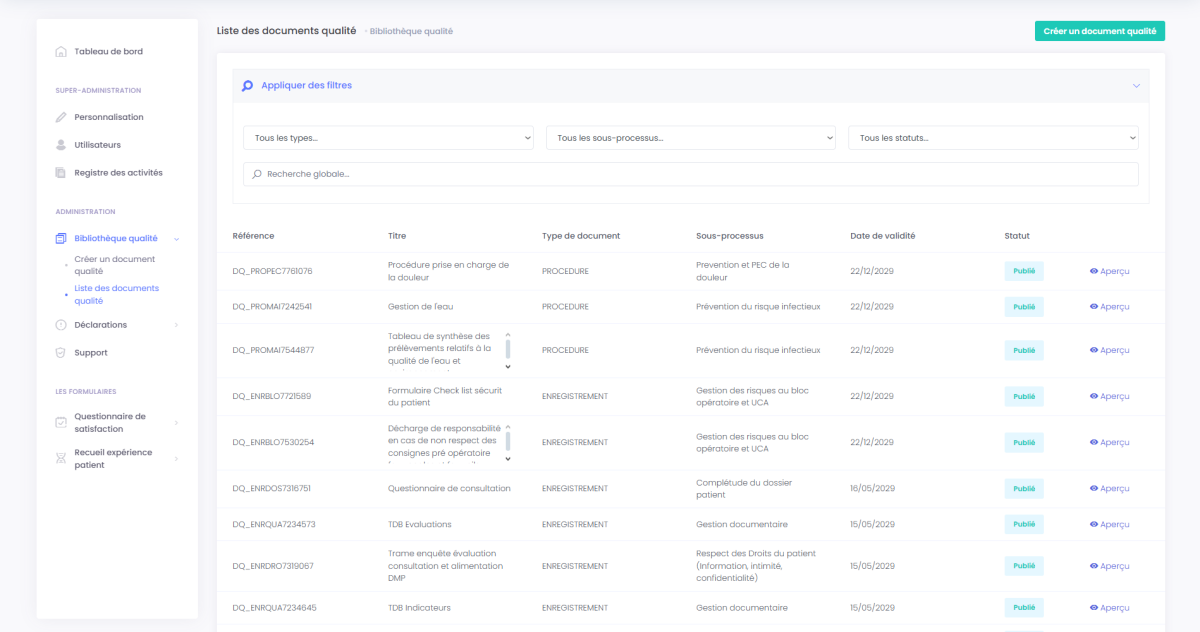This screenshot has height=632, width=1200.
Task: Click the Tableau de bord home icon
Action: coord(61,52)
